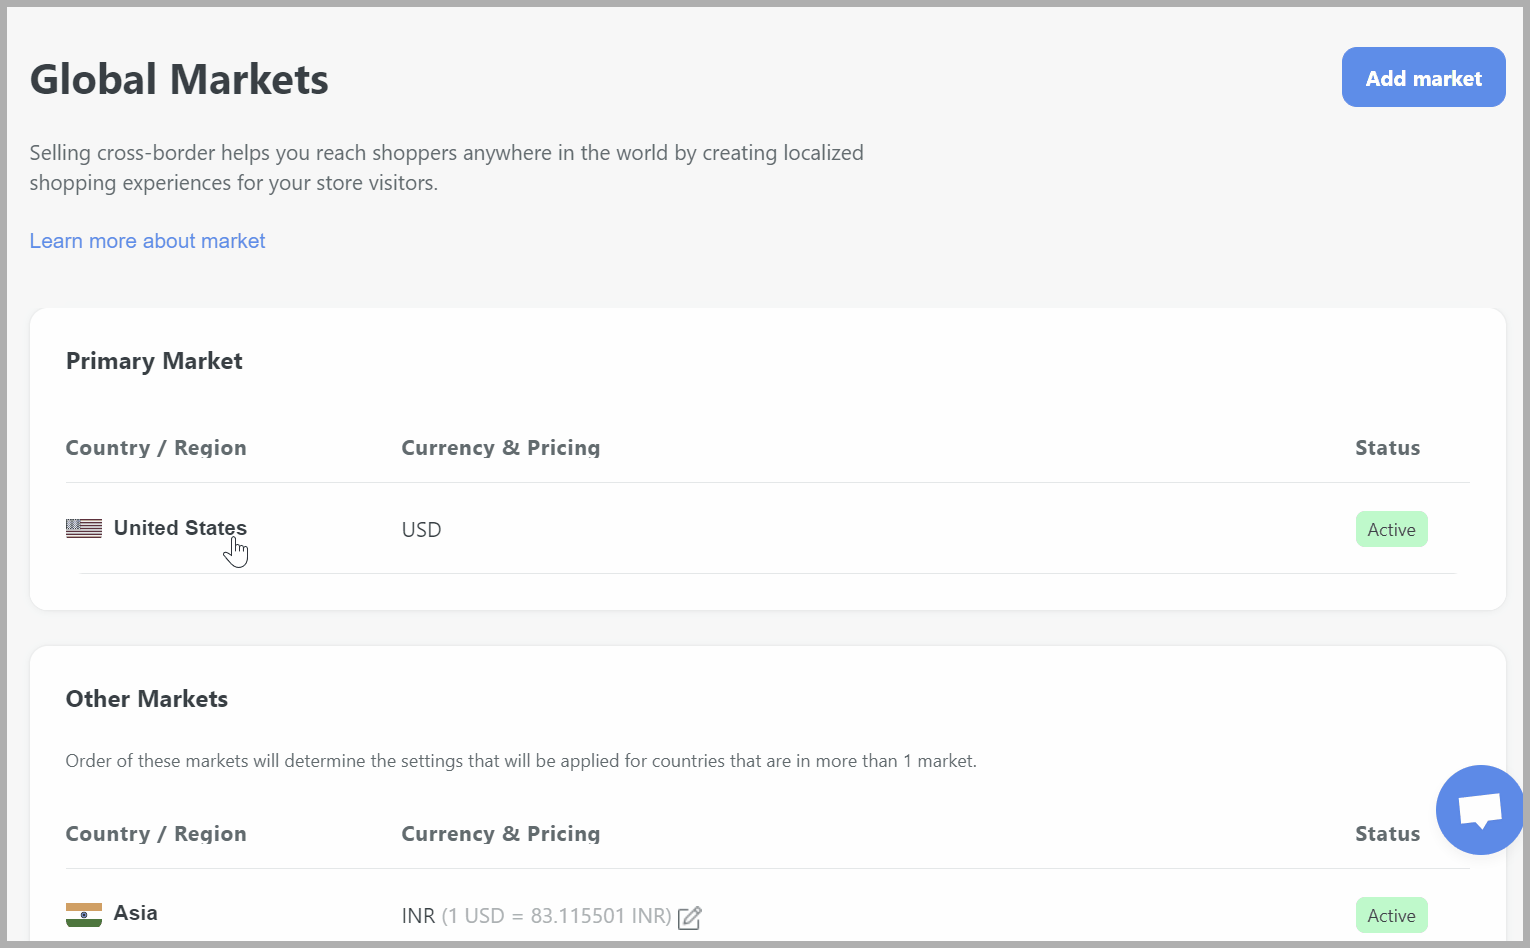
Task: Click the Primary Market section title
Action: coord(154,361)
